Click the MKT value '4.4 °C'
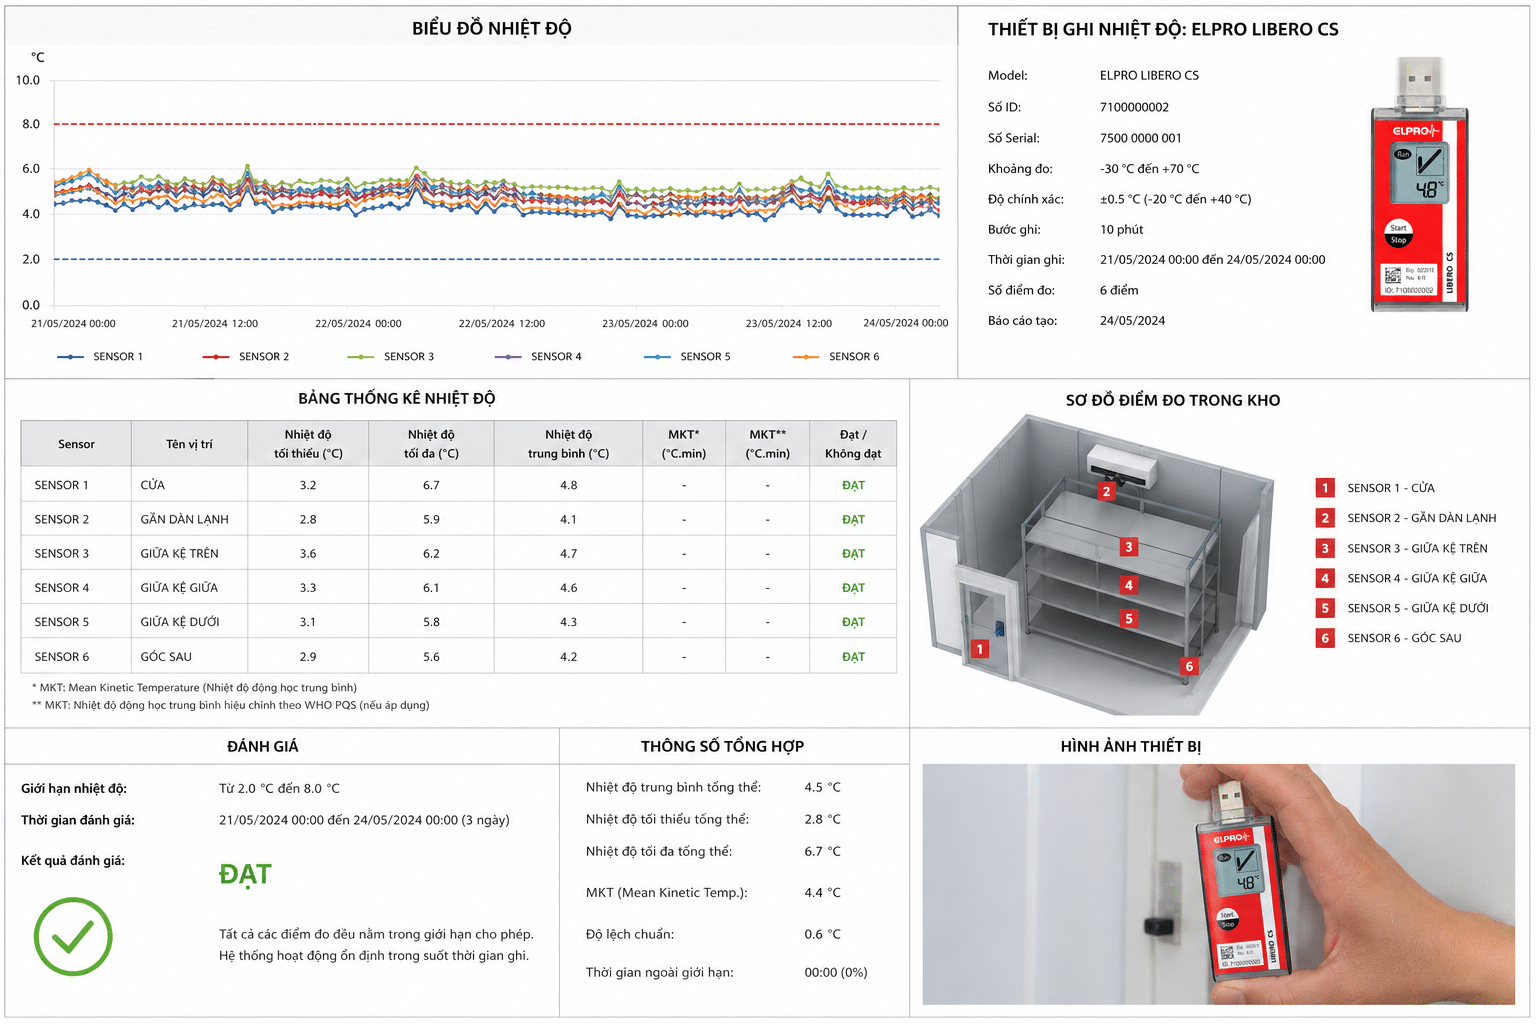The width and height of the screenshot is (1536, 1024). pyautogui.click(x=822, y=892)
